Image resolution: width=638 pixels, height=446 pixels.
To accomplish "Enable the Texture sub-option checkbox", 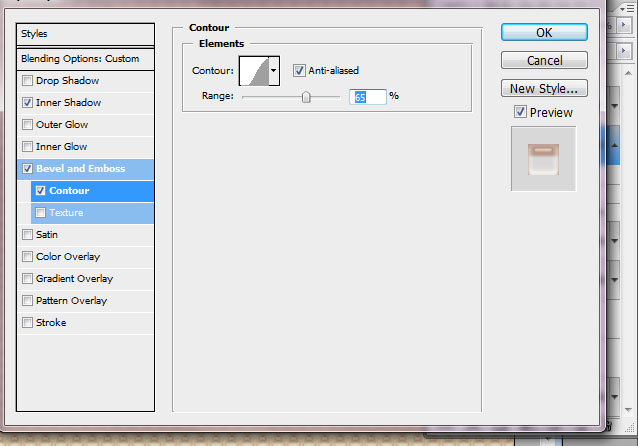I will 40,213.
